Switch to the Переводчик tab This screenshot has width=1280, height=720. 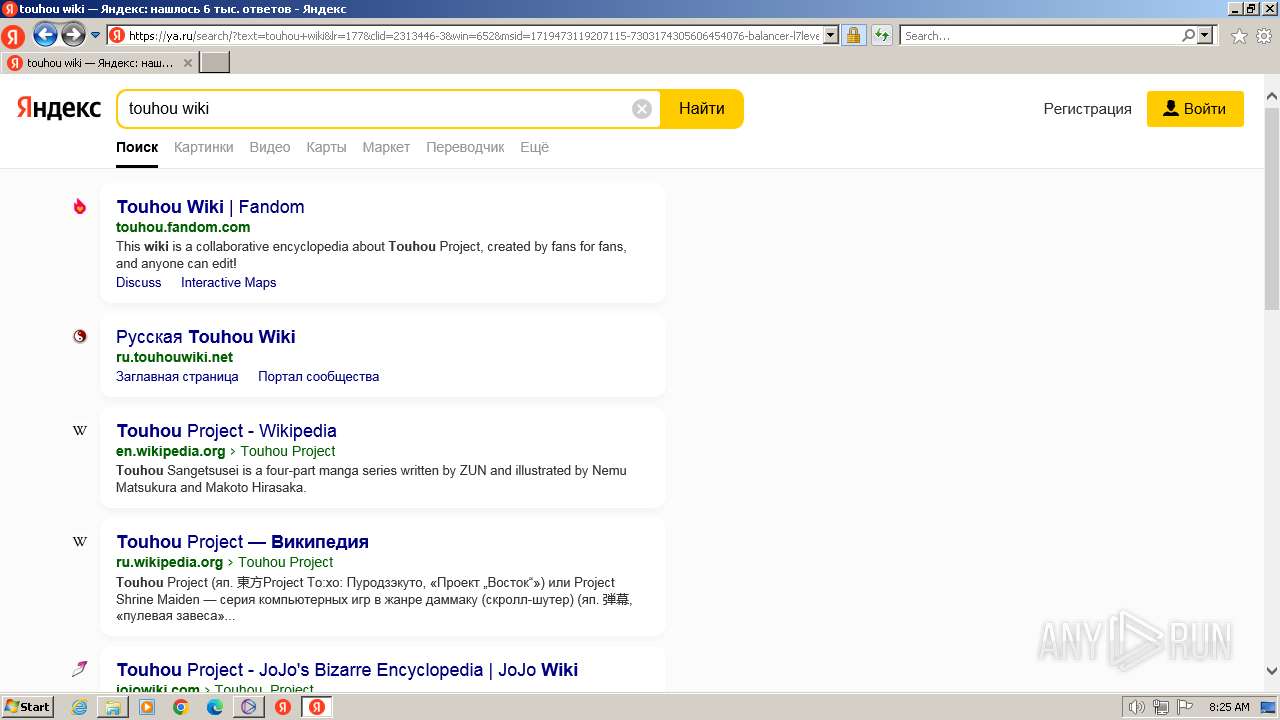[465, 147]
